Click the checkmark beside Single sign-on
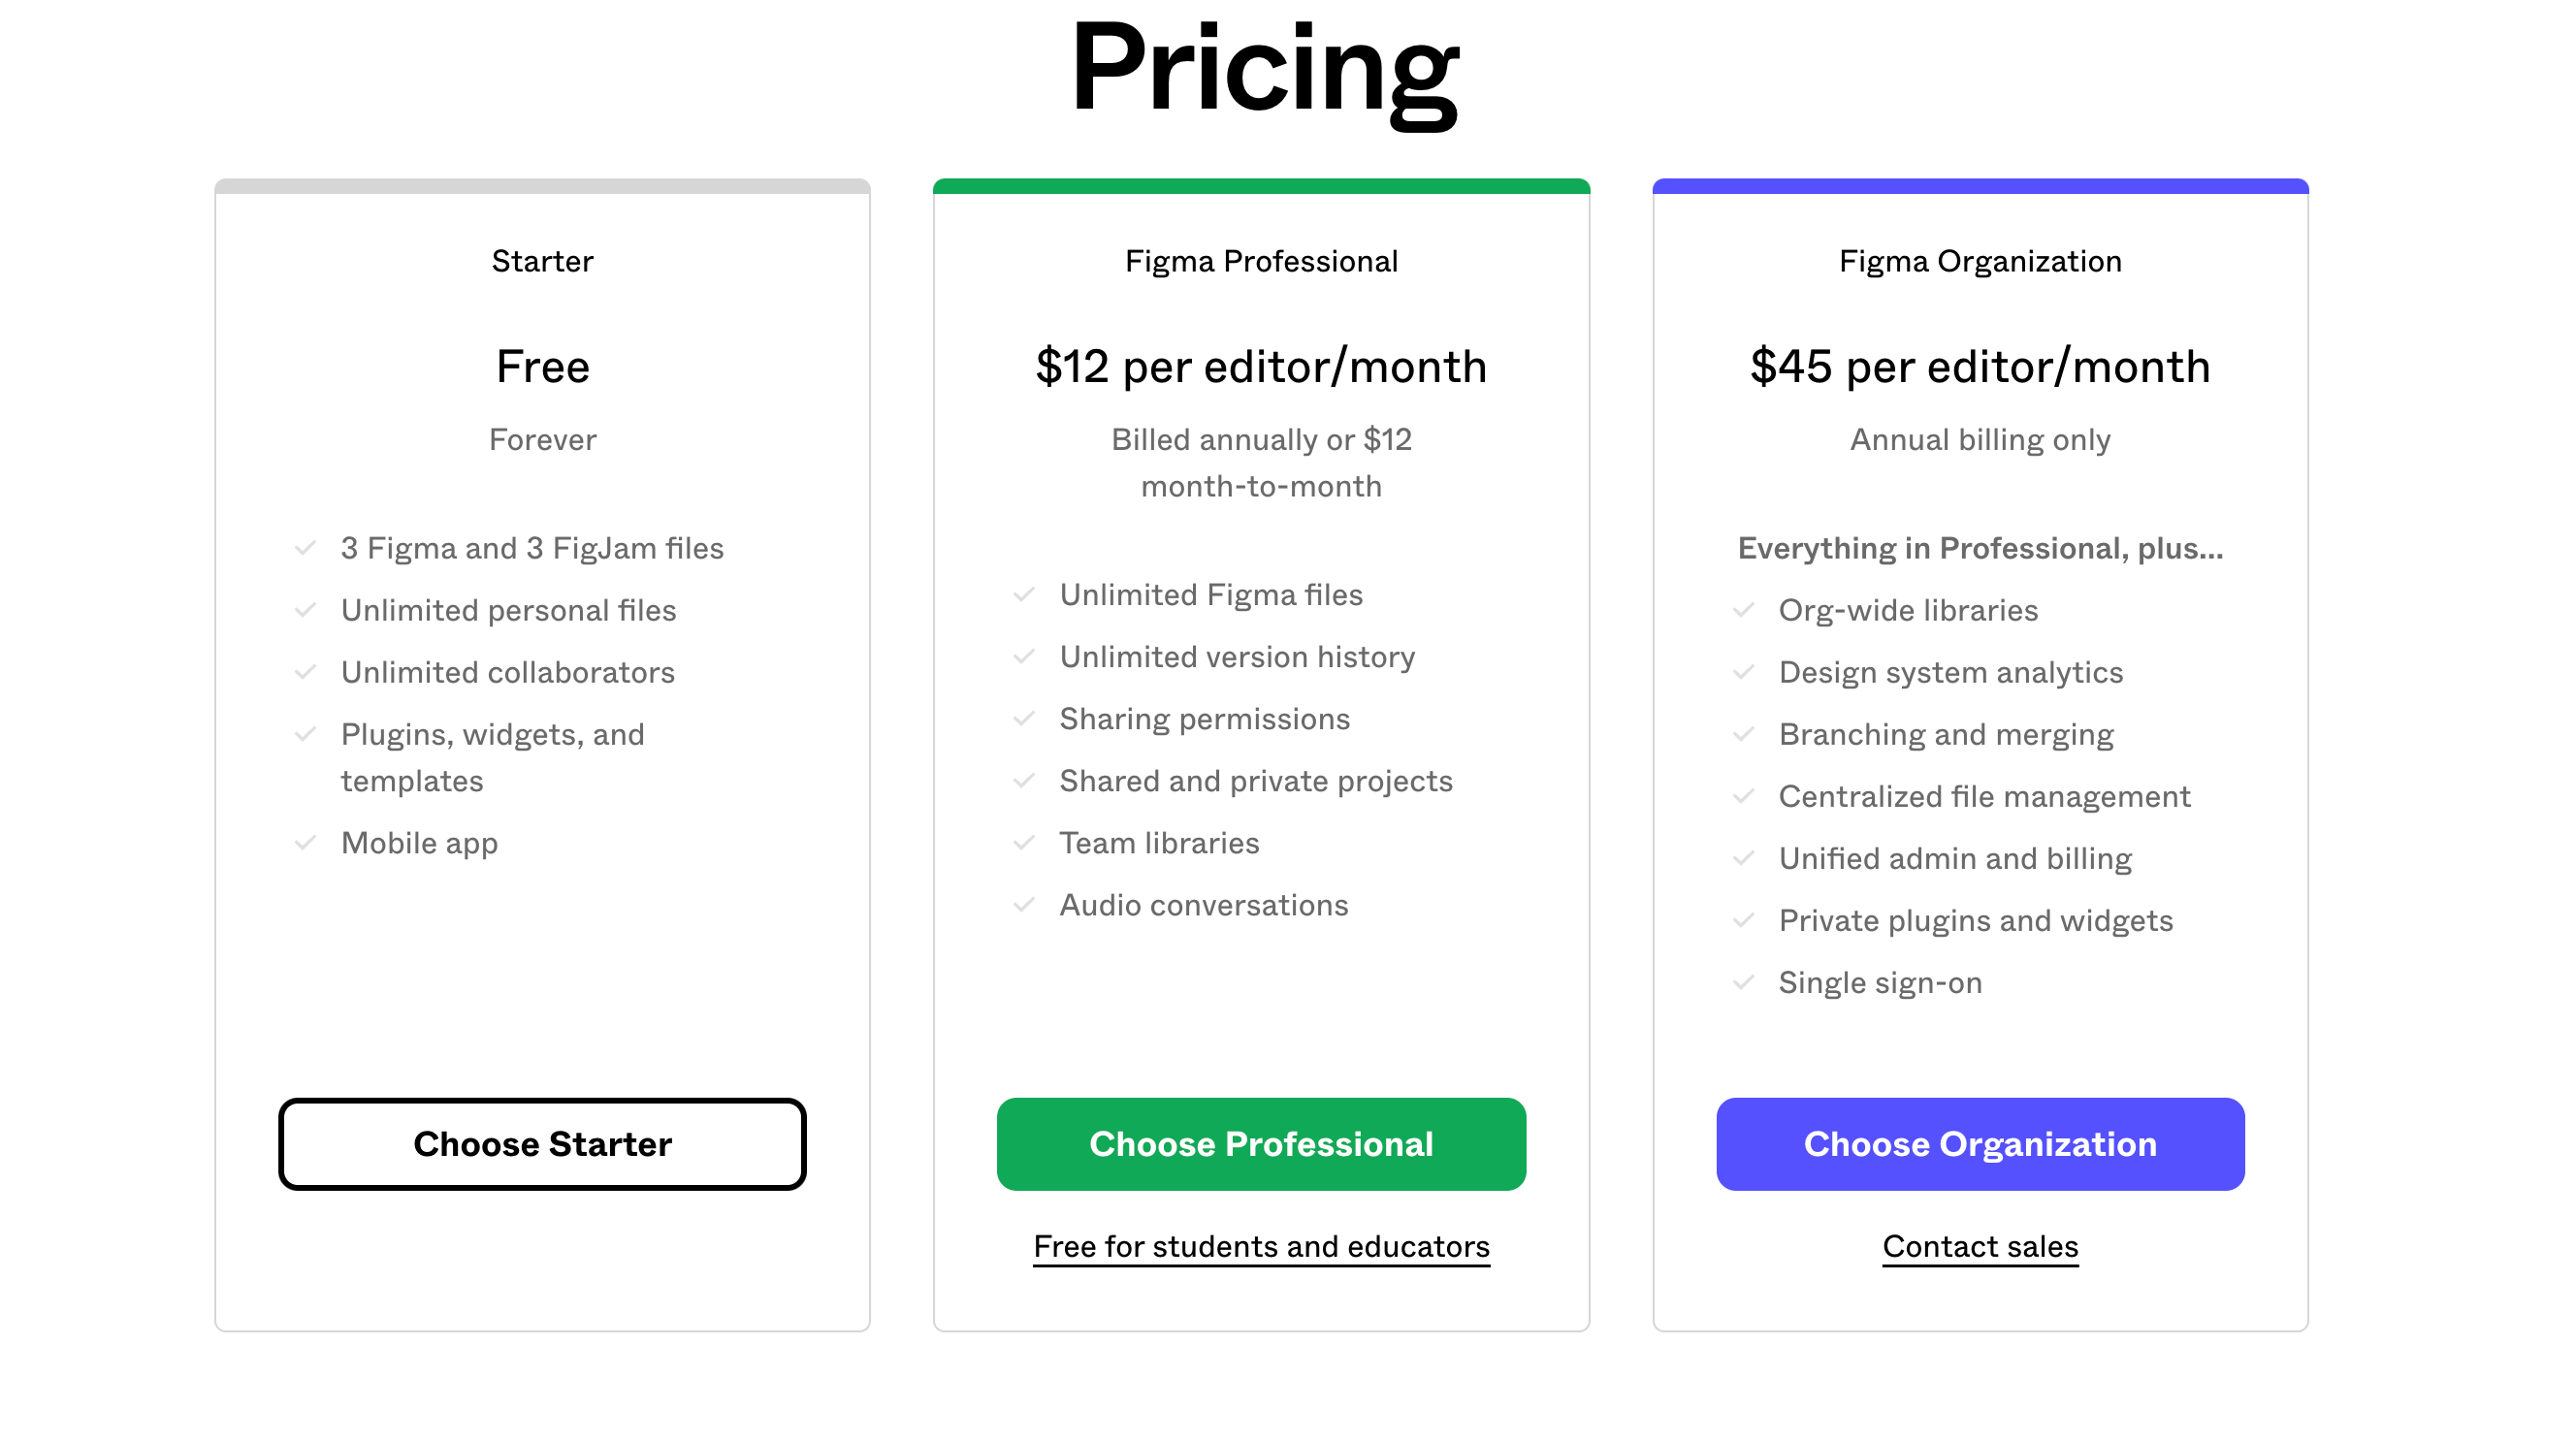The image size is (2576, 1441). [x=1745, y=982]
